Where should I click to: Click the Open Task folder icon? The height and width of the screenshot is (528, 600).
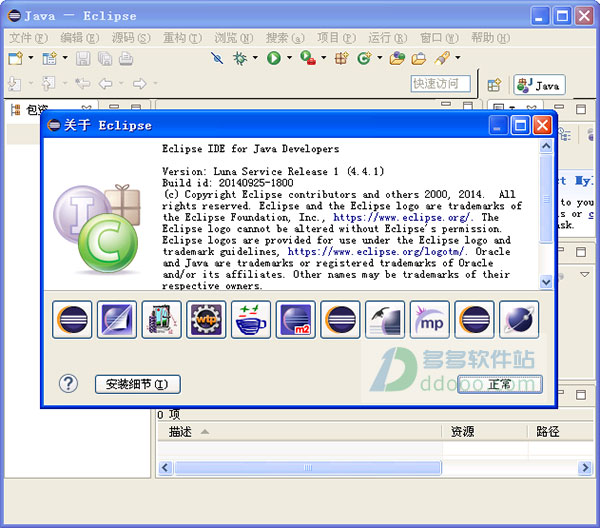[419, 59]
